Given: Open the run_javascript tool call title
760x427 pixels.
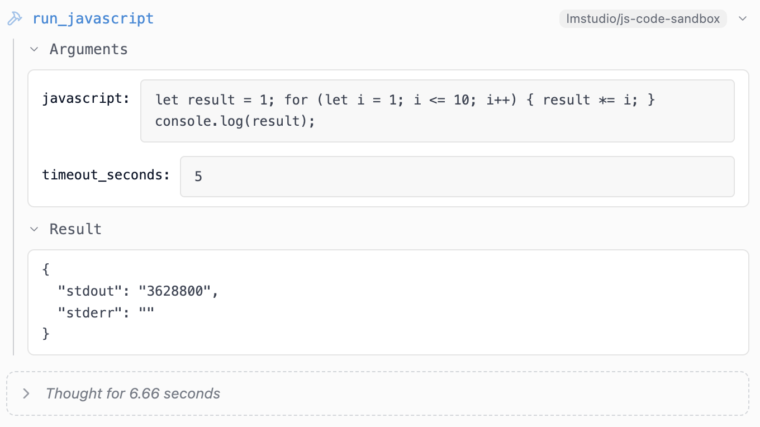Looking at the screenshot, I should (93, 18).
